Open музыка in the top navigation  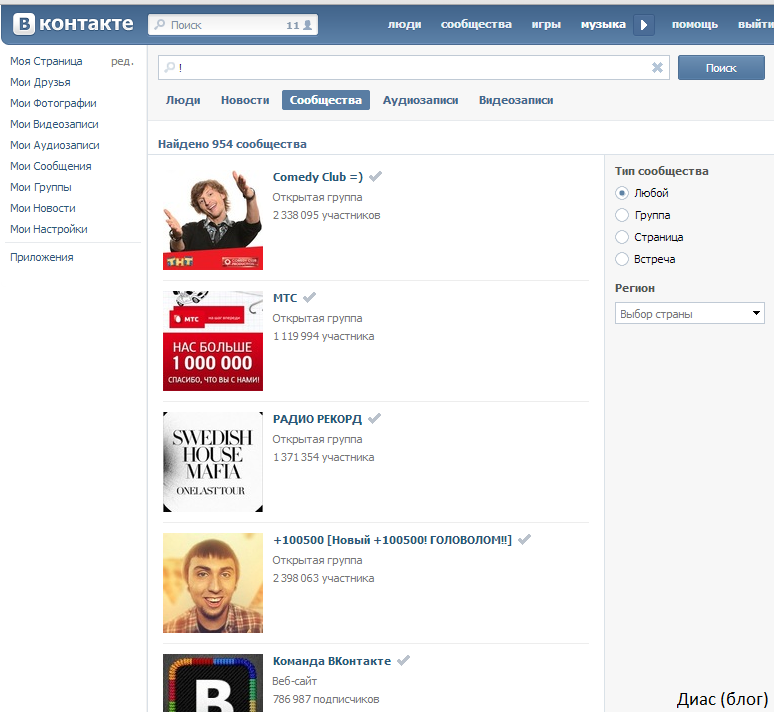pyautogui.click(x=603, y=25)
